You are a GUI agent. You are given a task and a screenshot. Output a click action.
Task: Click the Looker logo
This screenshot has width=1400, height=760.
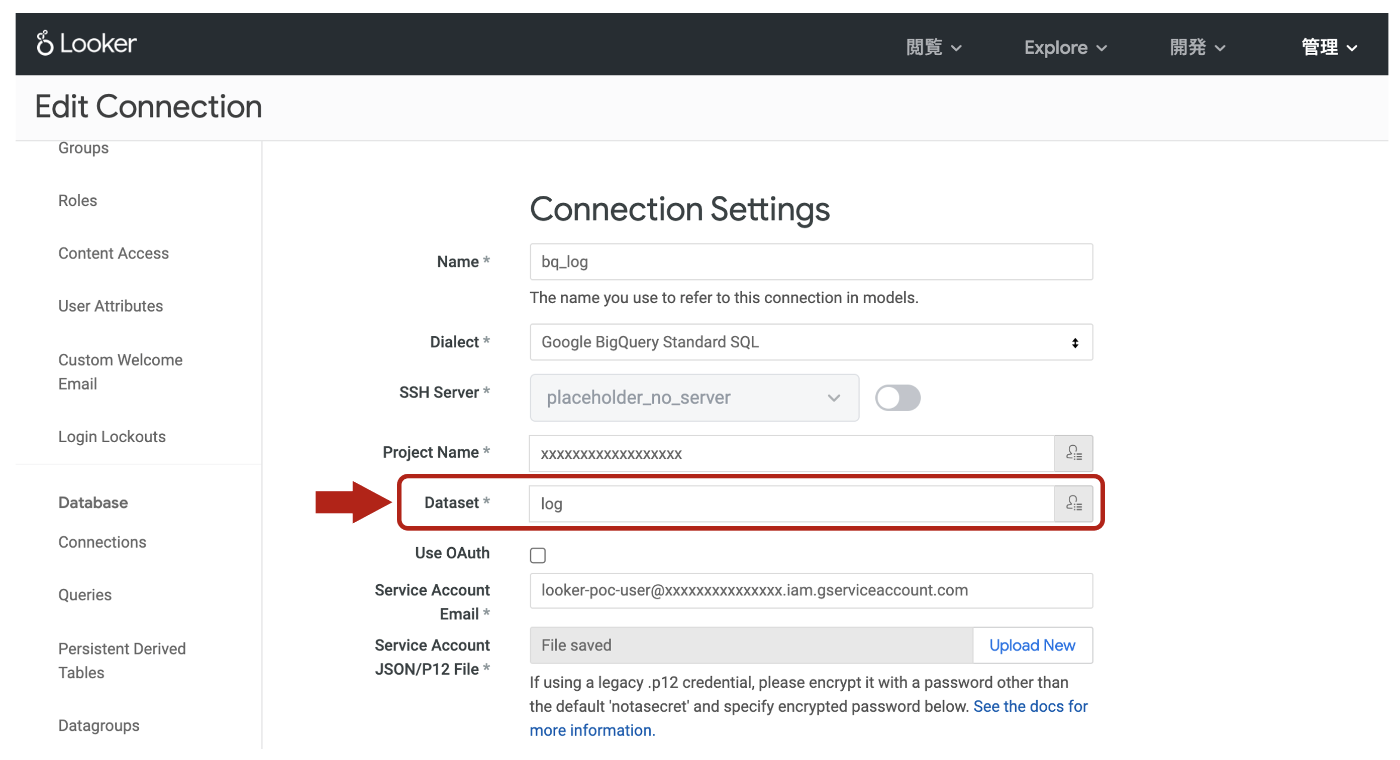pos(86,44)
